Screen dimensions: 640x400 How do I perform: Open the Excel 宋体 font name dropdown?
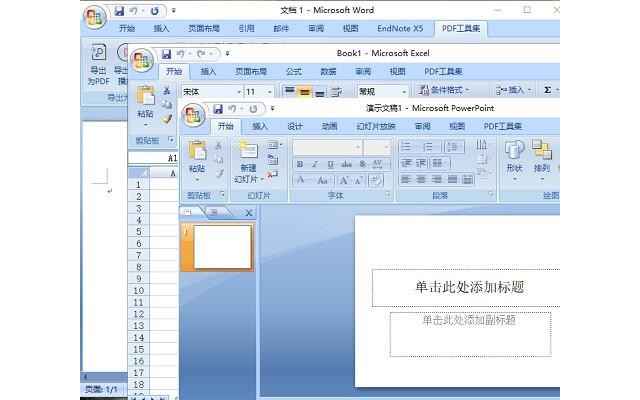click(x=239, y=92)
